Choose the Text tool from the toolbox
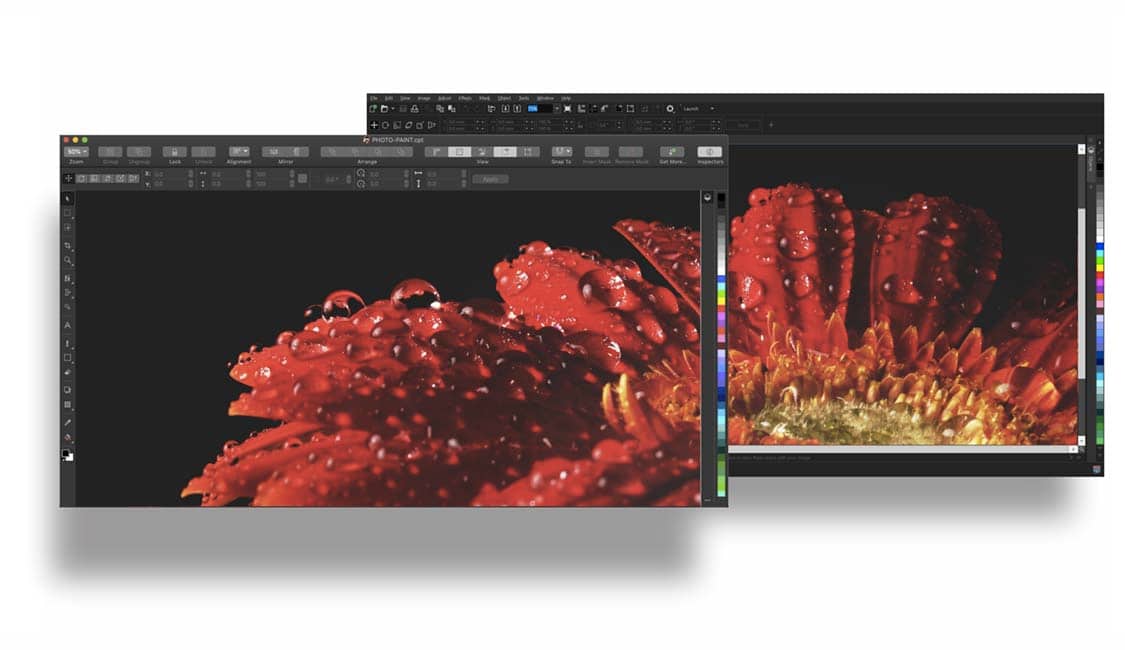The width and height of the screenshot is (1125, 650). pos(66,326)
